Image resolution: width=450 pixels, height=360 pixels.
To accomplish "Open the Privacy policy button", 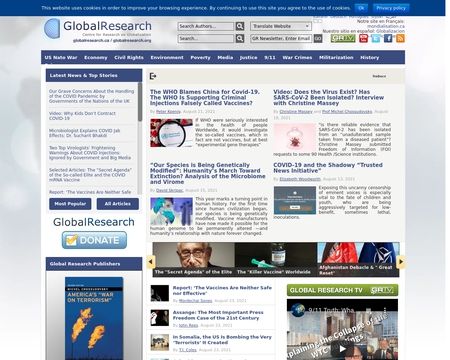I will point(391,8).
